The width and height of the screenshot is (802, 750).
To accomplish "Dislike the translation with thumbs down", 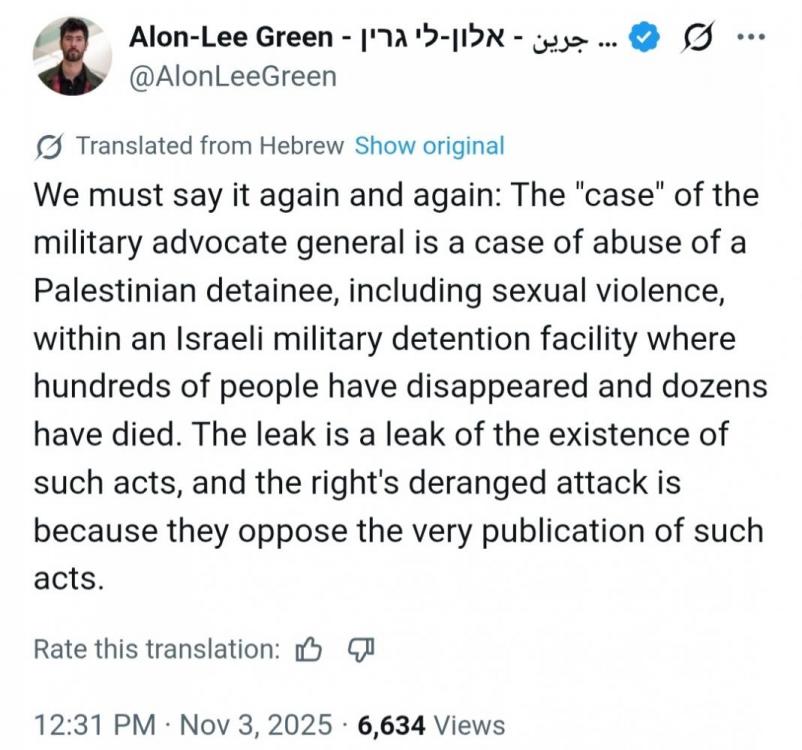I will point(359,650).
